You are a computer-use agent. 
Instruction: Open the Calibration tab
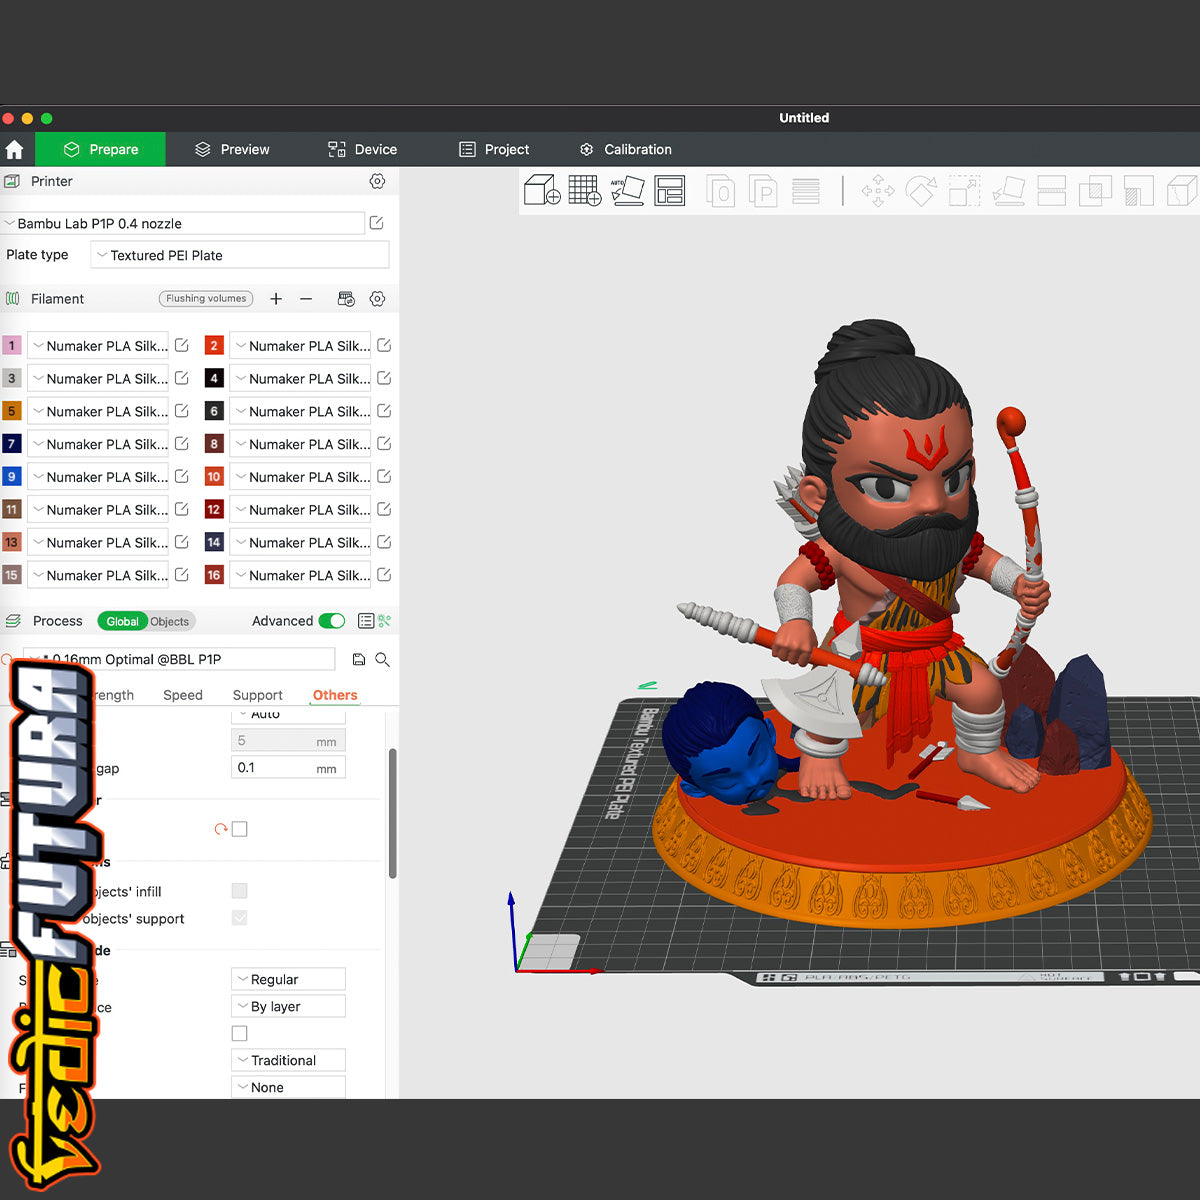[625, 149]
